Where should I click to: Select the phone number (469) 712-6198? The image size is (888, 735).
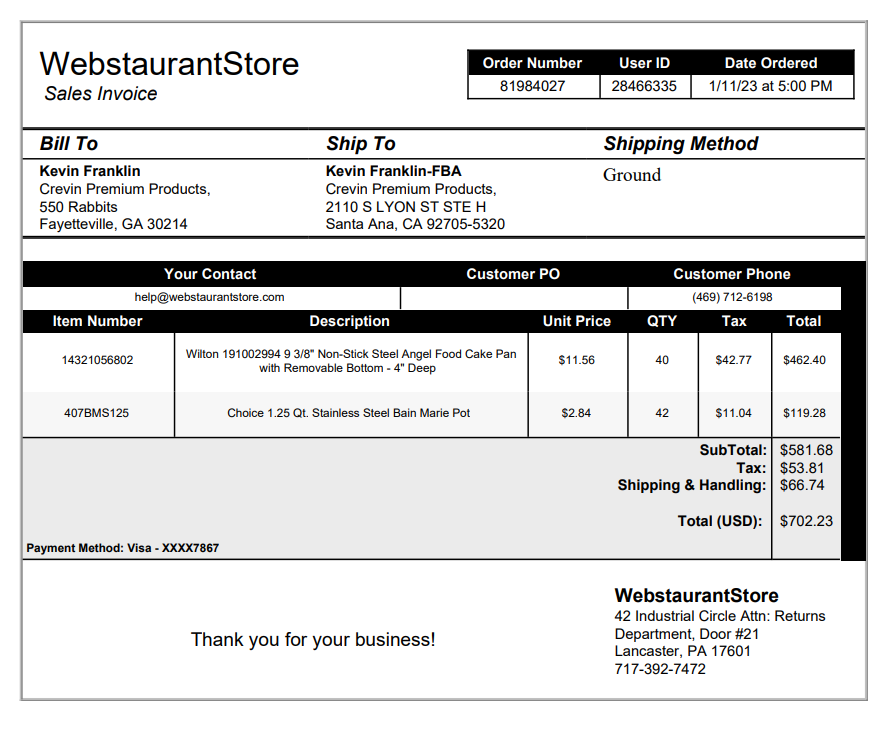point(732,297)
